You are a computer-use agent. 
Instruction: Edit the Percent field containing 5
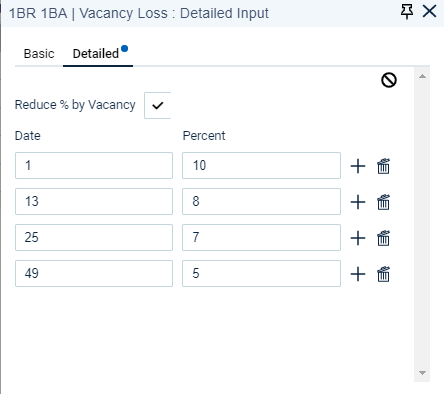tap(261, 273)
